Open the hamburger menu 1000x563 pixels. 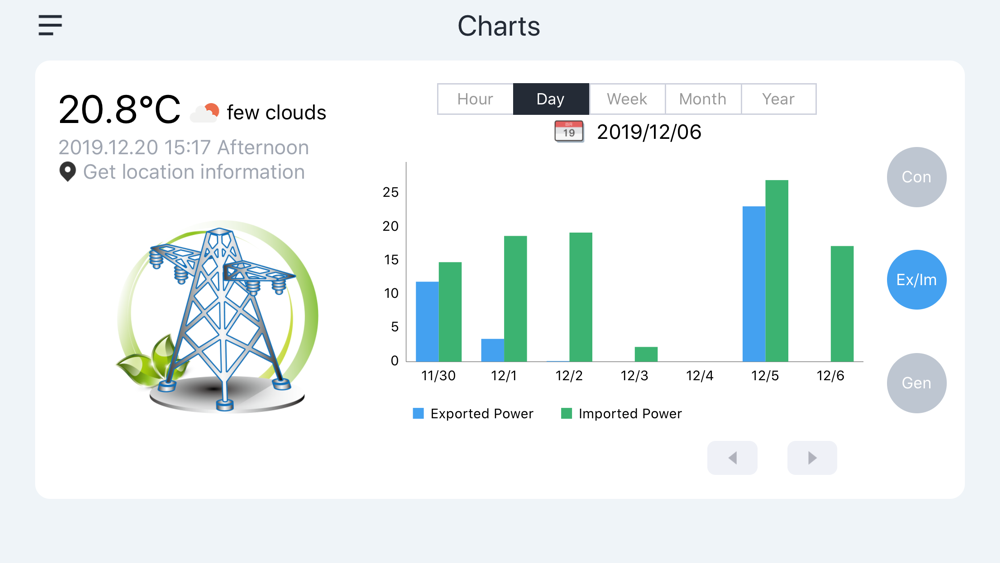(x=50, y=26)
